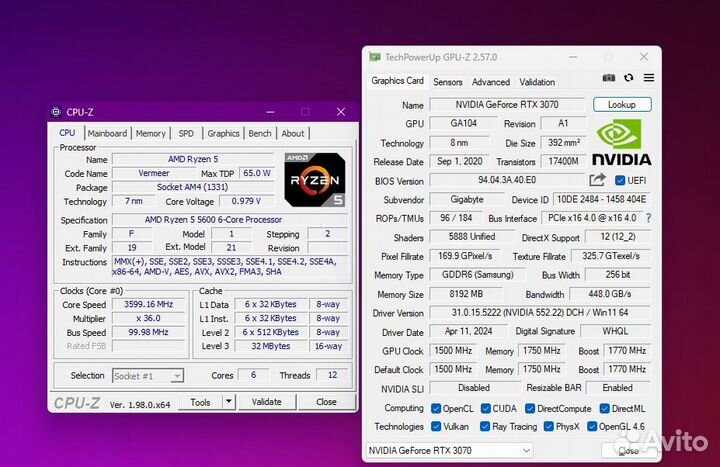Image resolution: width=720 pixels, height=467 pixels.
Task: Select the CPU tab in CPU-Z
Action: pos(67,133)
